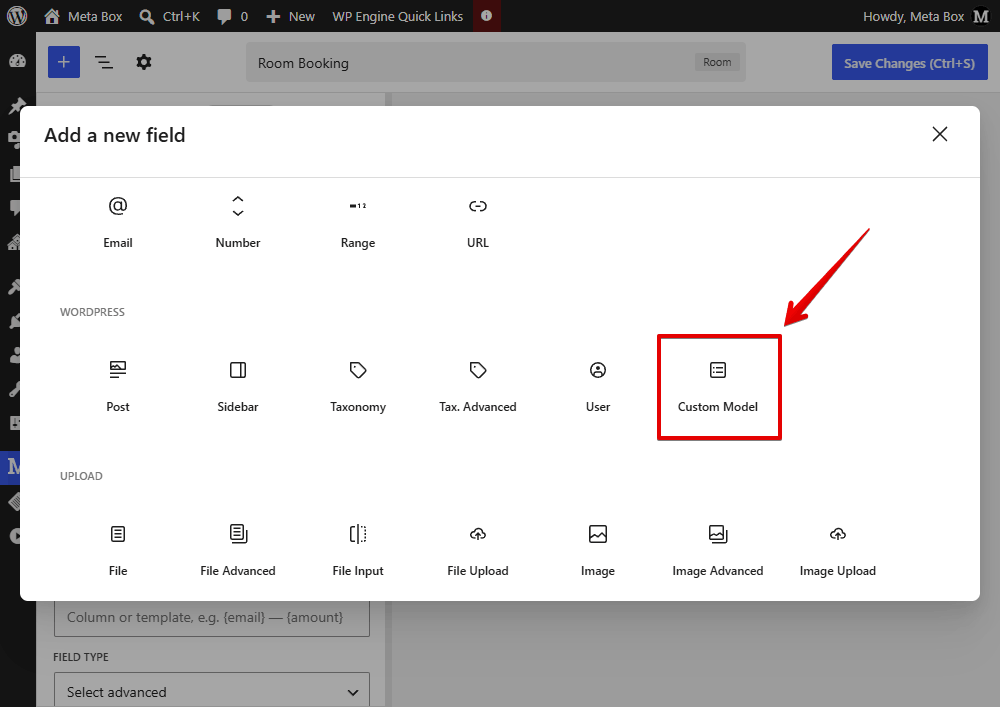This screenshot has height=707, width=1000.
Task: Open the comments bubble in admin bar
Action: point(233,16)
